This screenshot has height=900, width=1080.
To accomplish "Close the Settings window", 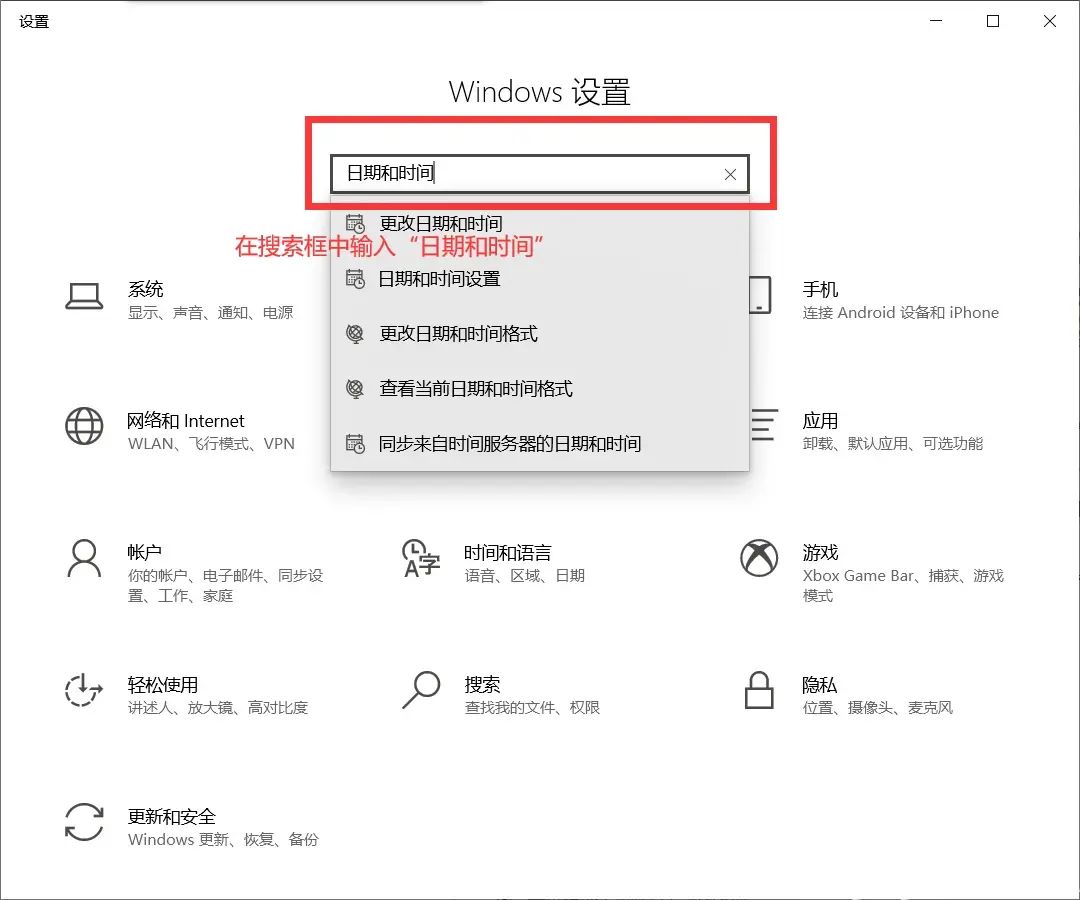I will point(1050,21).
